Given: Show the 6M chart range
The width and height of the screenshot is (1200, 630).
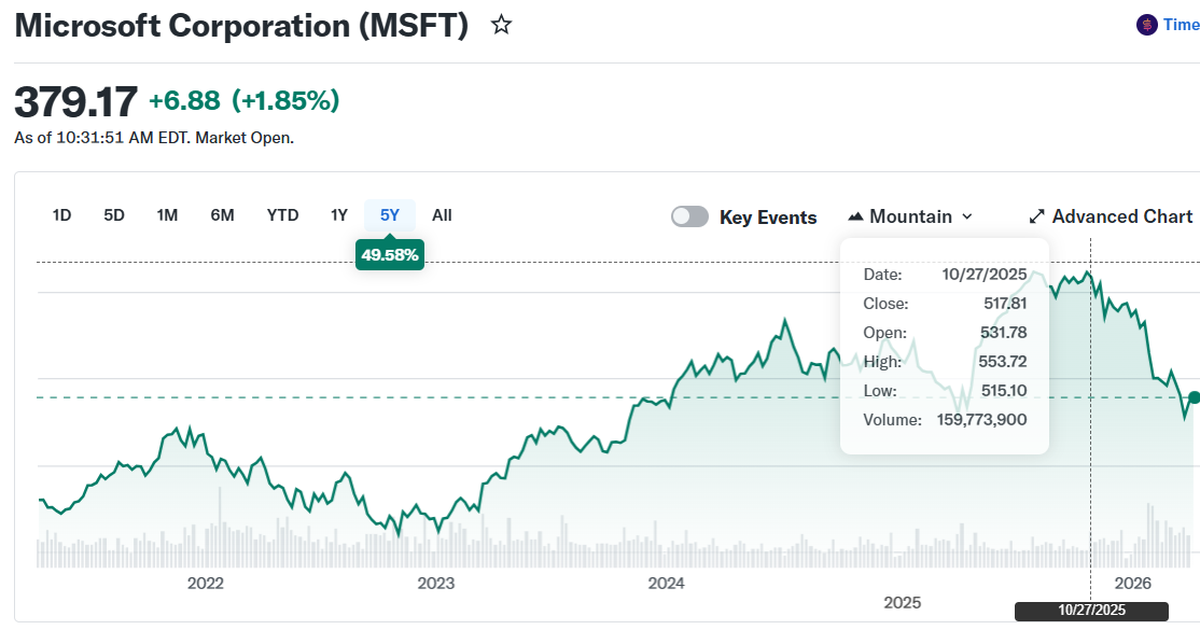Looking at the screenshot, I should pyautogui.click(x=222, y=215).
